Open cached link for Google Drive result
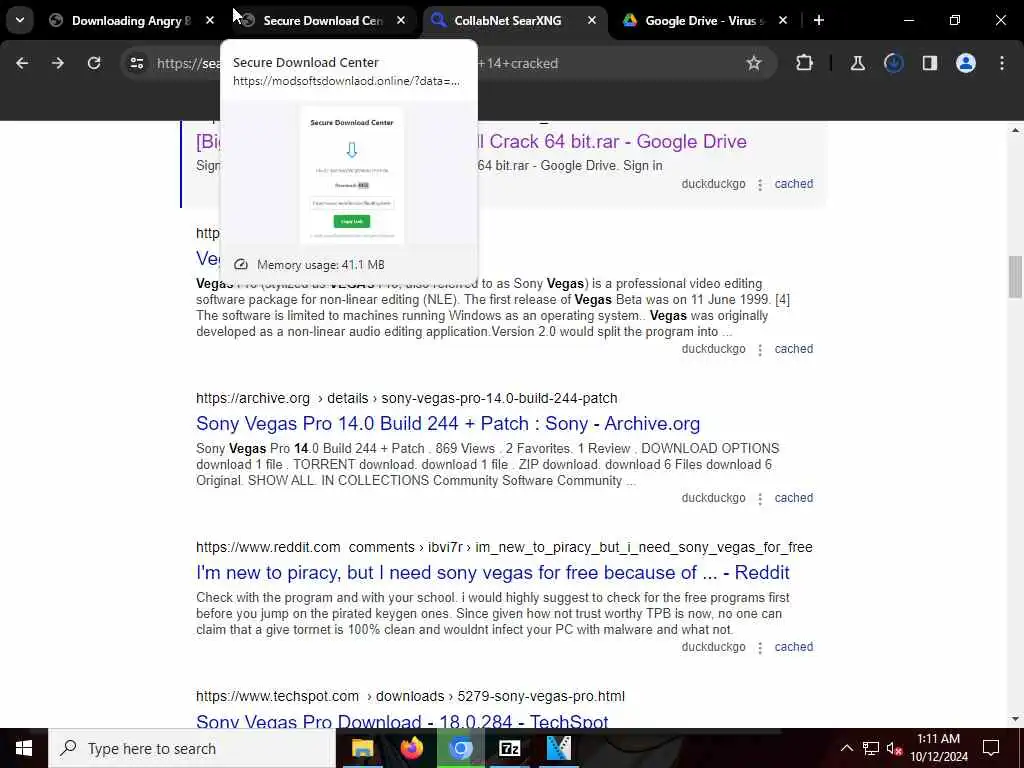The width and height of the screenshot is (1024, 768). point(793,184)
